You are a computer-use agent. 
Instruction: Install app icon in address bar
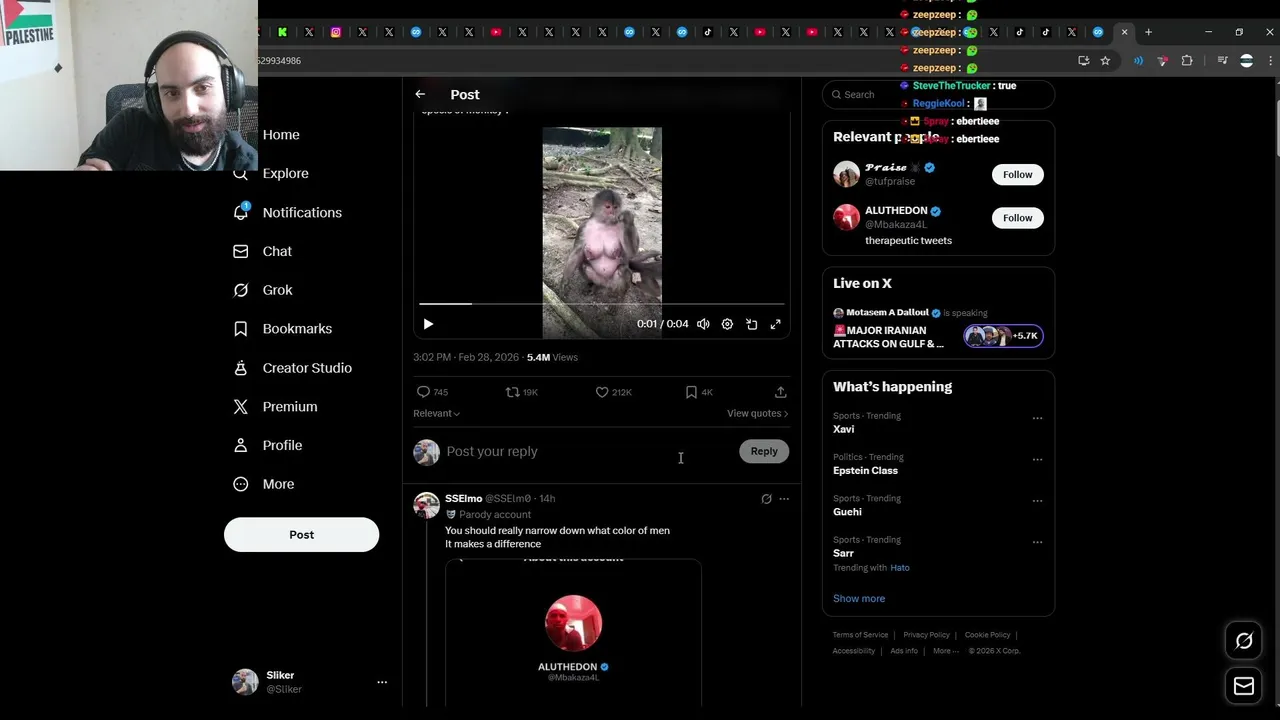tap(1083, 61)
